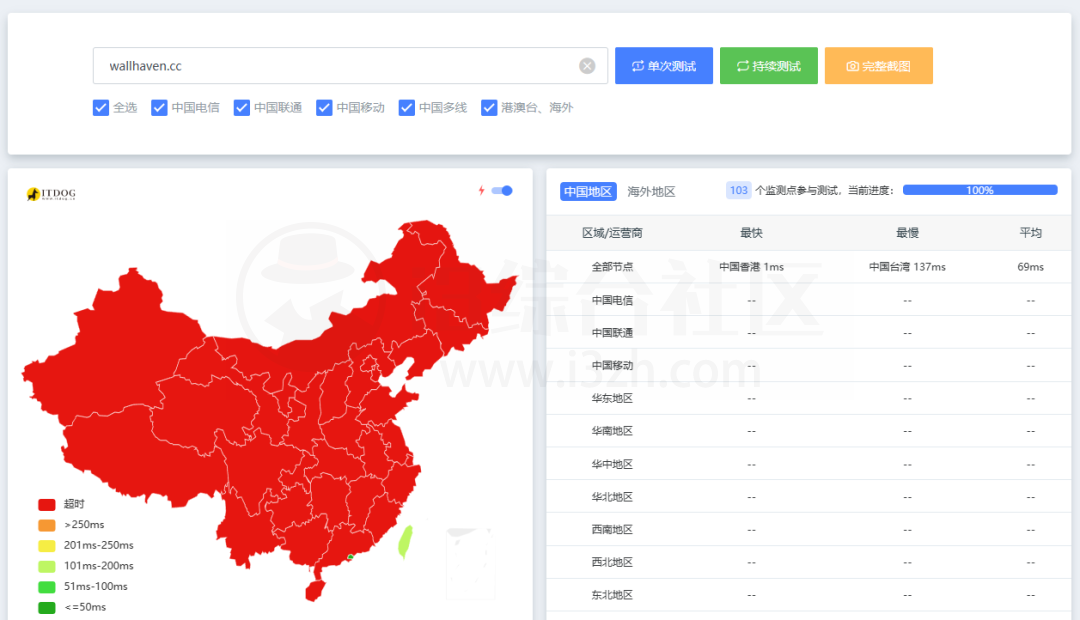Image resolution: width=1080 pixels, height=620 pixels.
Task: Select the 中国移动 table row
Action: pyautogui.click(x=809, y=365)
